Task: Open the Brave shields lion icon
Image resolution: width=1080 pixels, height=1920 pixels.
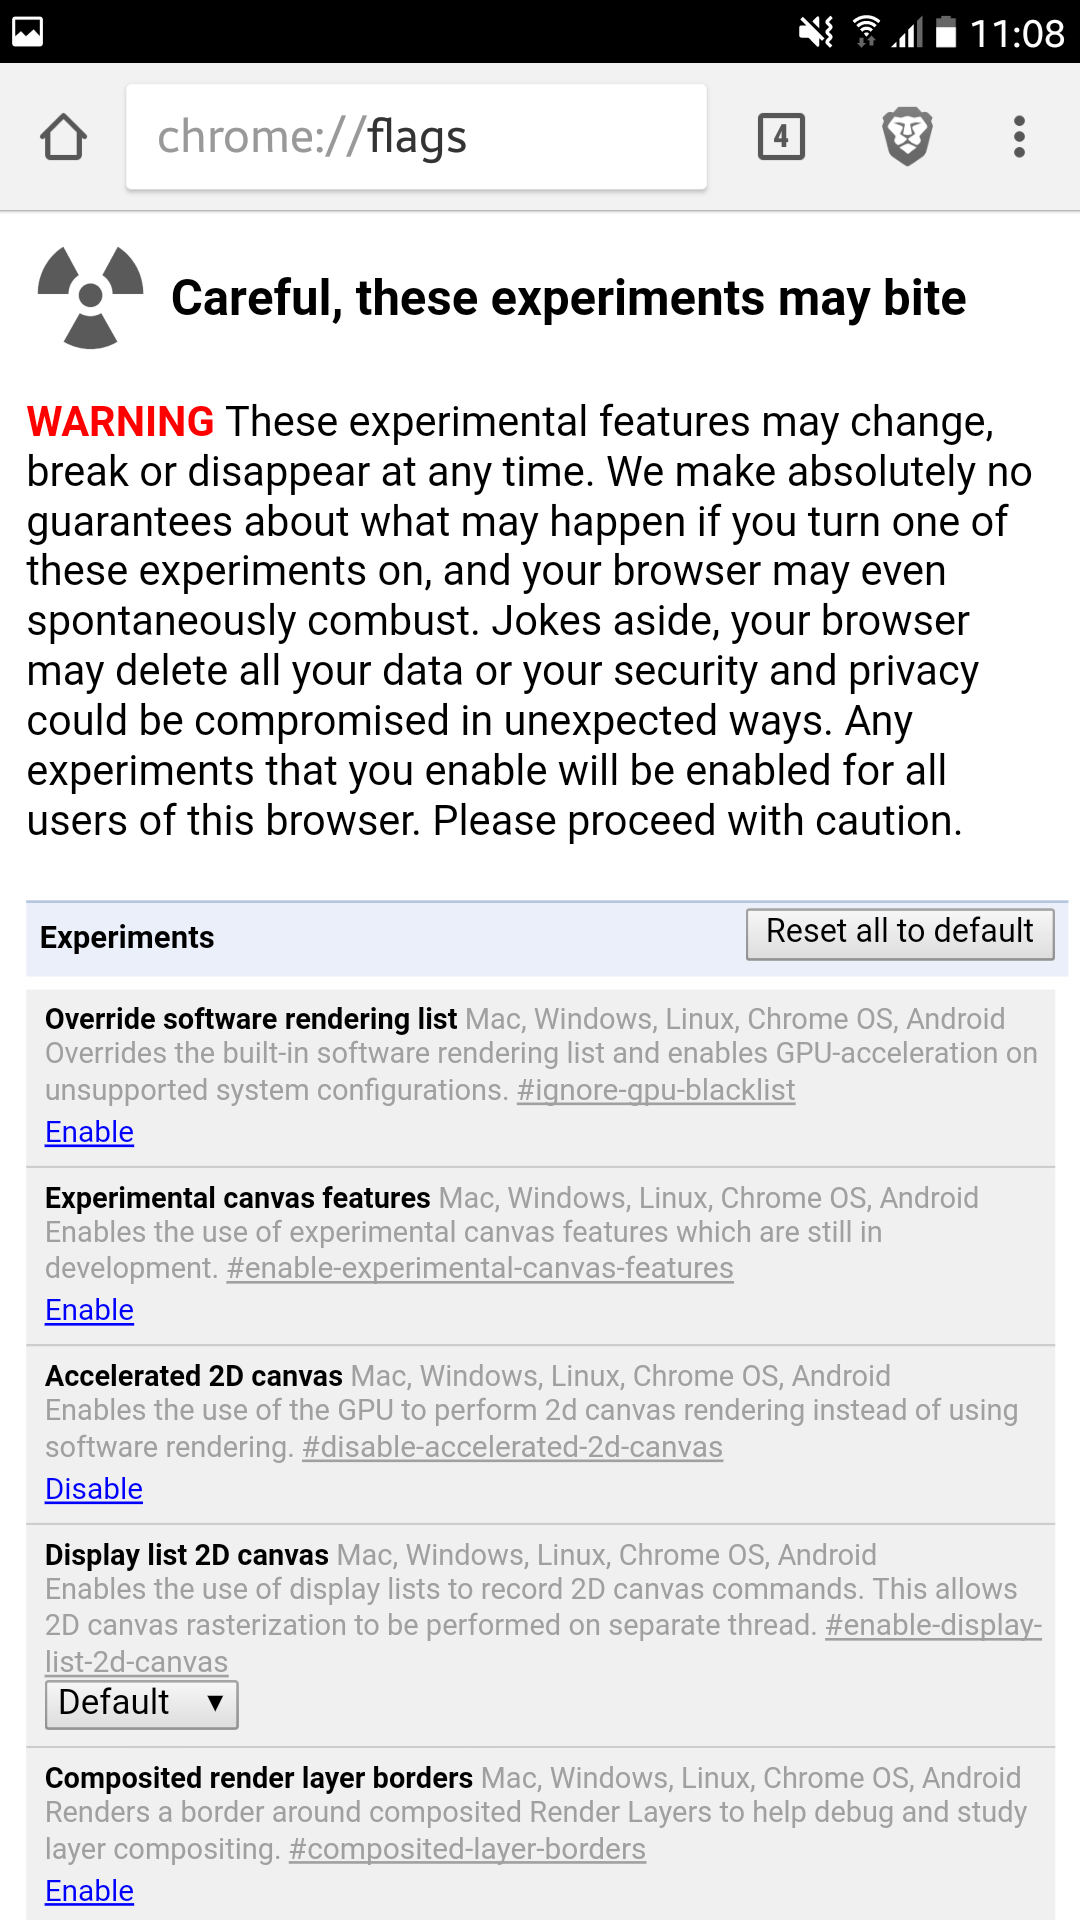Action: (x=907, y=137)
